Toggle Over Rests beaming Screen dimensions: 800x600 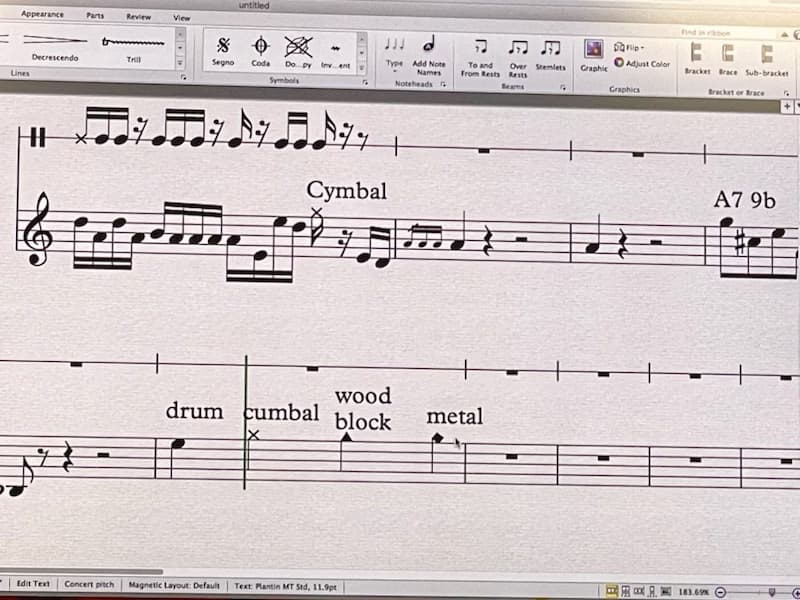[x=517, y=60]
